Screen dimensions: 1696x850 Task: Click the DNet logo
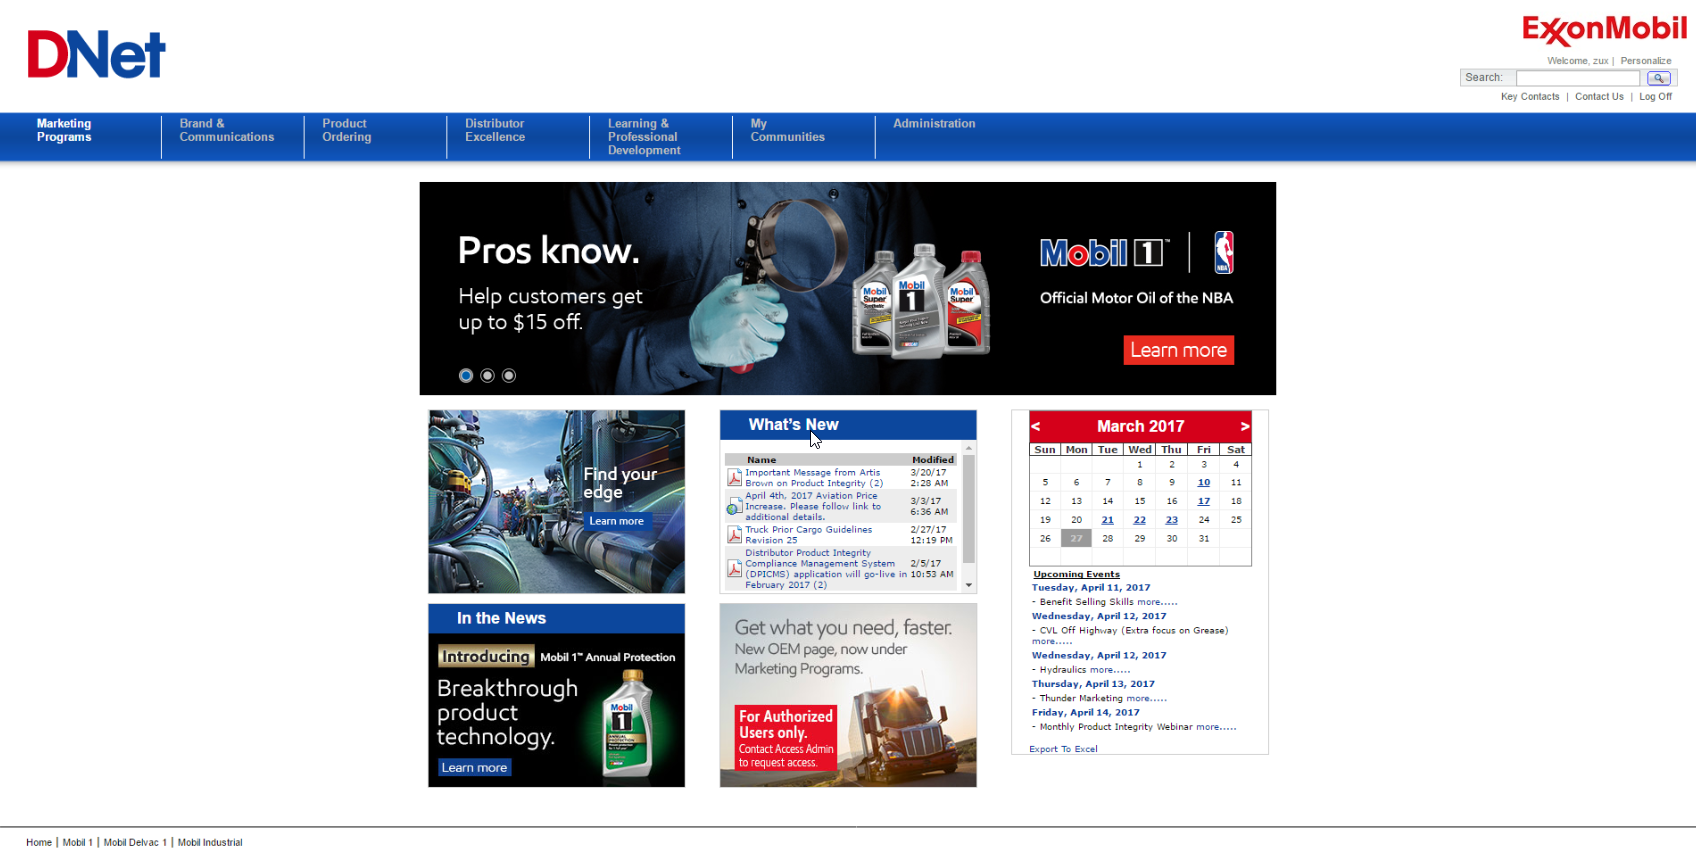96,54
